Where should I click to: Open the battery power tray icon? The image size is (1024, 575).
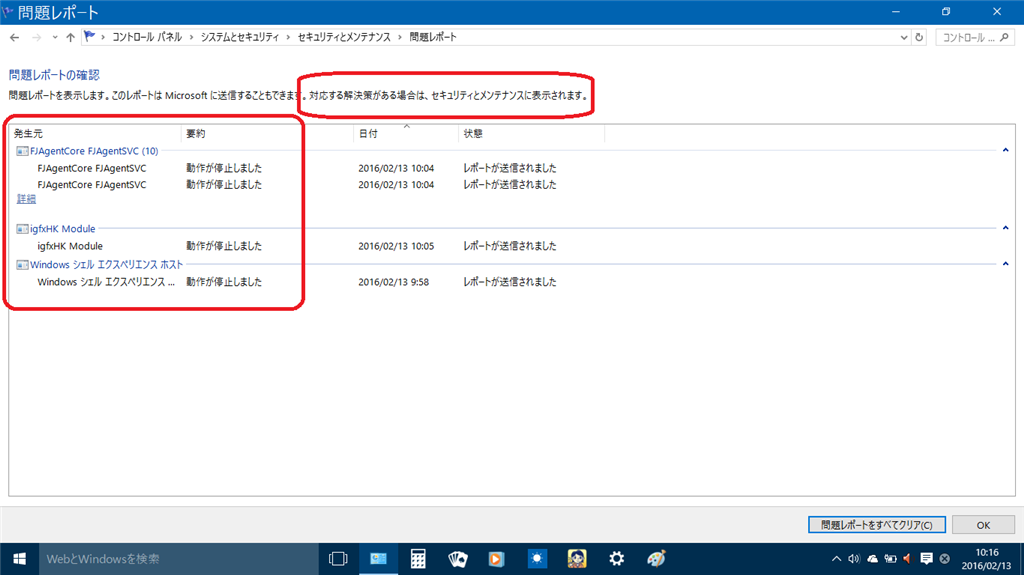point(890,559)
